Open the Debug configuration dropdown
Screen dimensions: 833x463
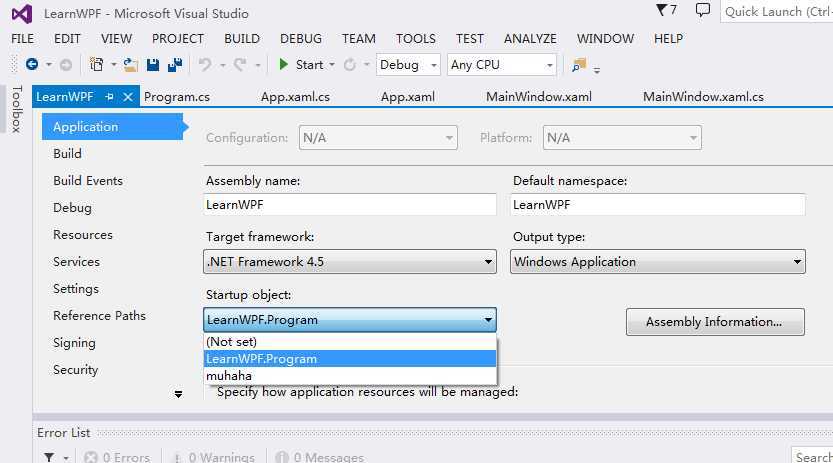coord(408,64)
